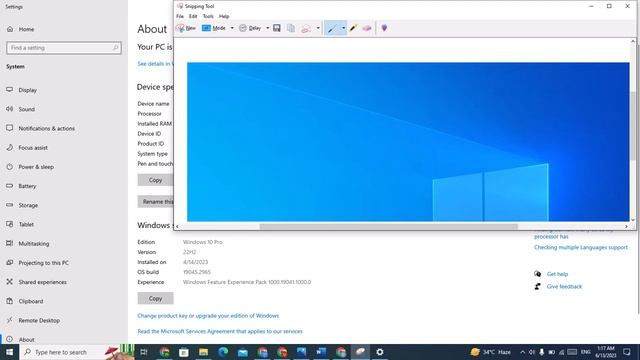
Task: Open Storage settings
Action: (x=28, y=205)
